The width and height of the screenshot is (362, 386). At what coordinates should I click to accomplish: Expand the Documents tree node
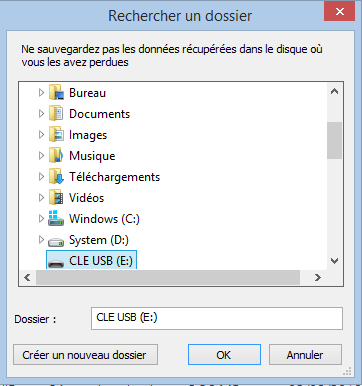[x=41, y=114]
